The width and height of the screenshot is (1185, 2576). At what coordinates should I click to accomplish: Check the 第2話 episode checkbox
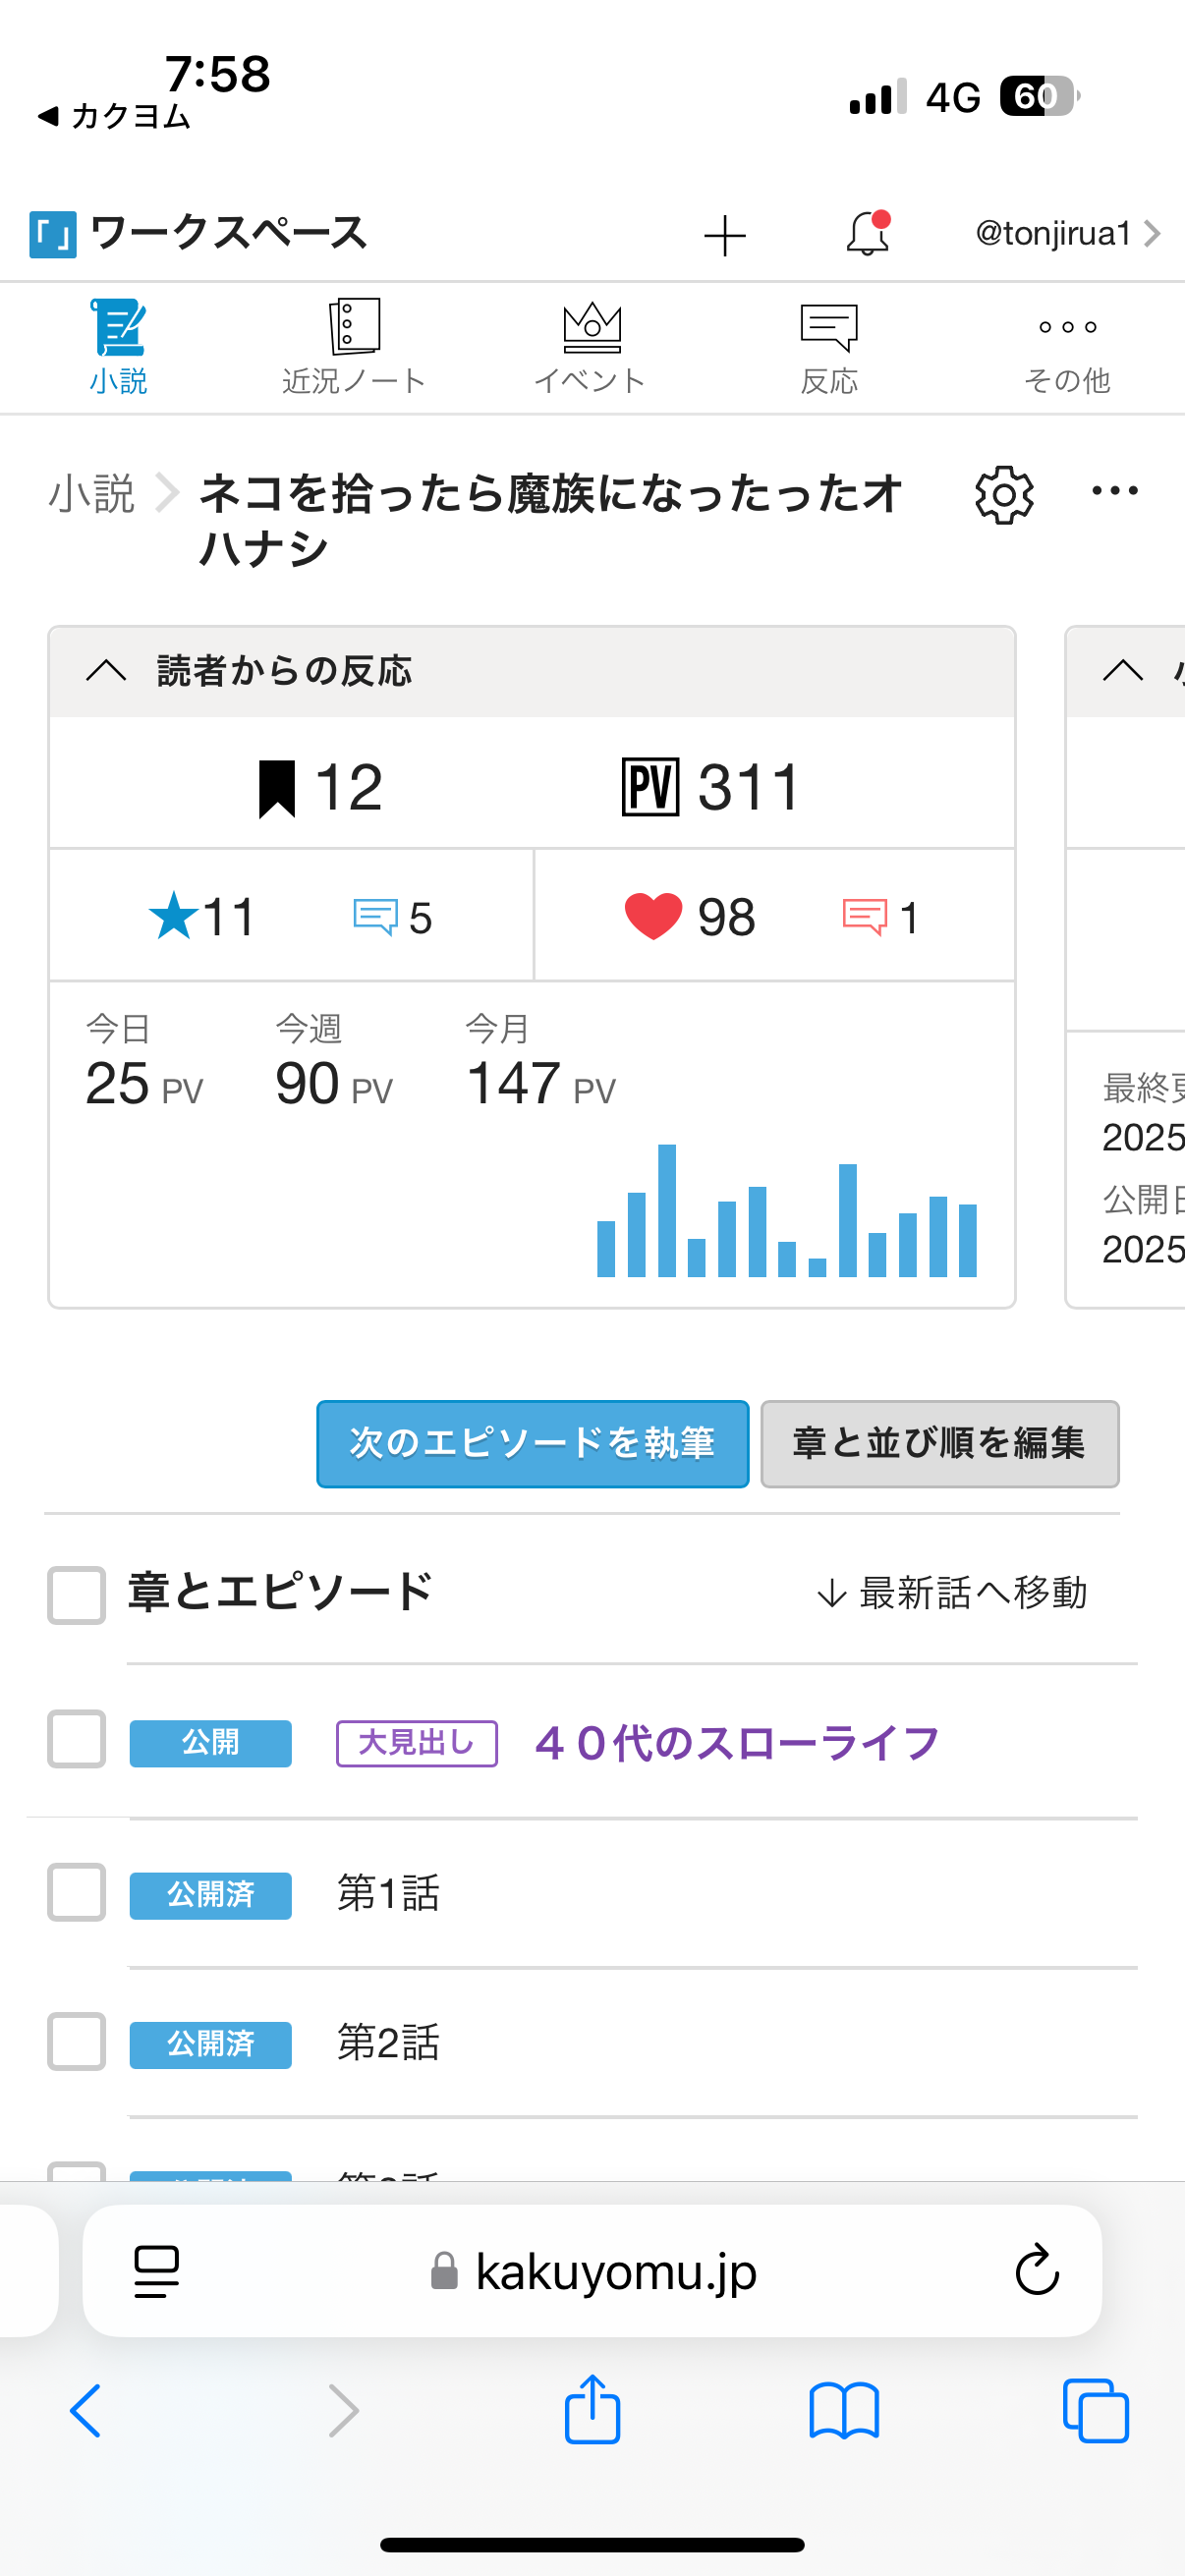tap(76, 2041)
